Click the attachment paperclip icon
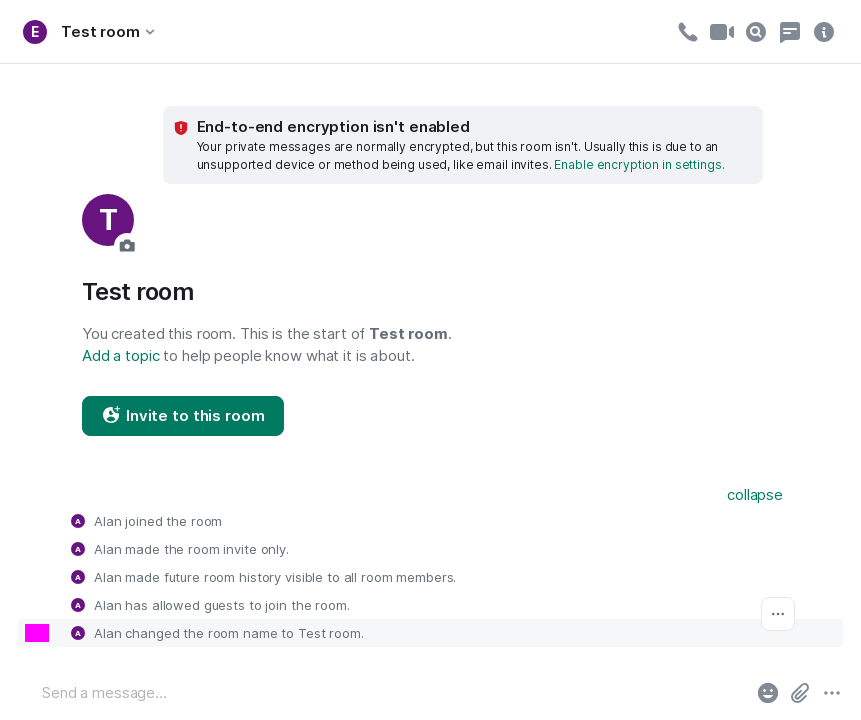This screenshot has height=720, width=861. (x=800, y=693)
